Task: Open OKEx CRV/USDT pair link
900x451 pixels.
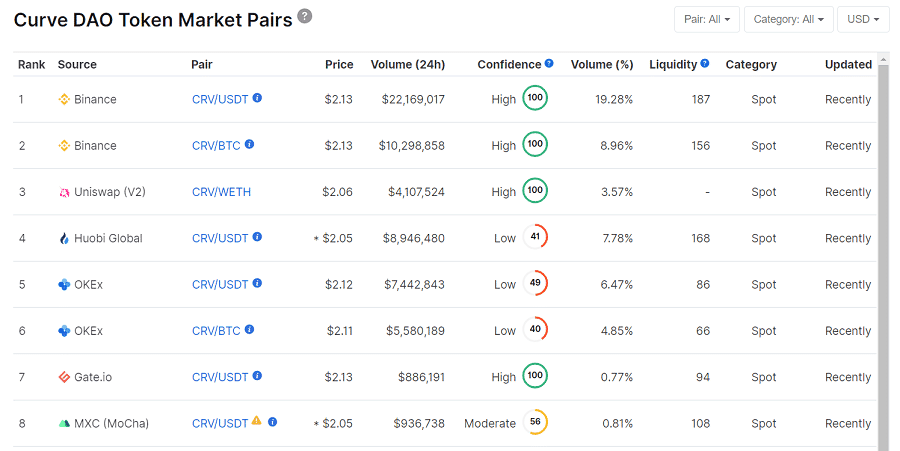Action: click(x=220, y=285)
